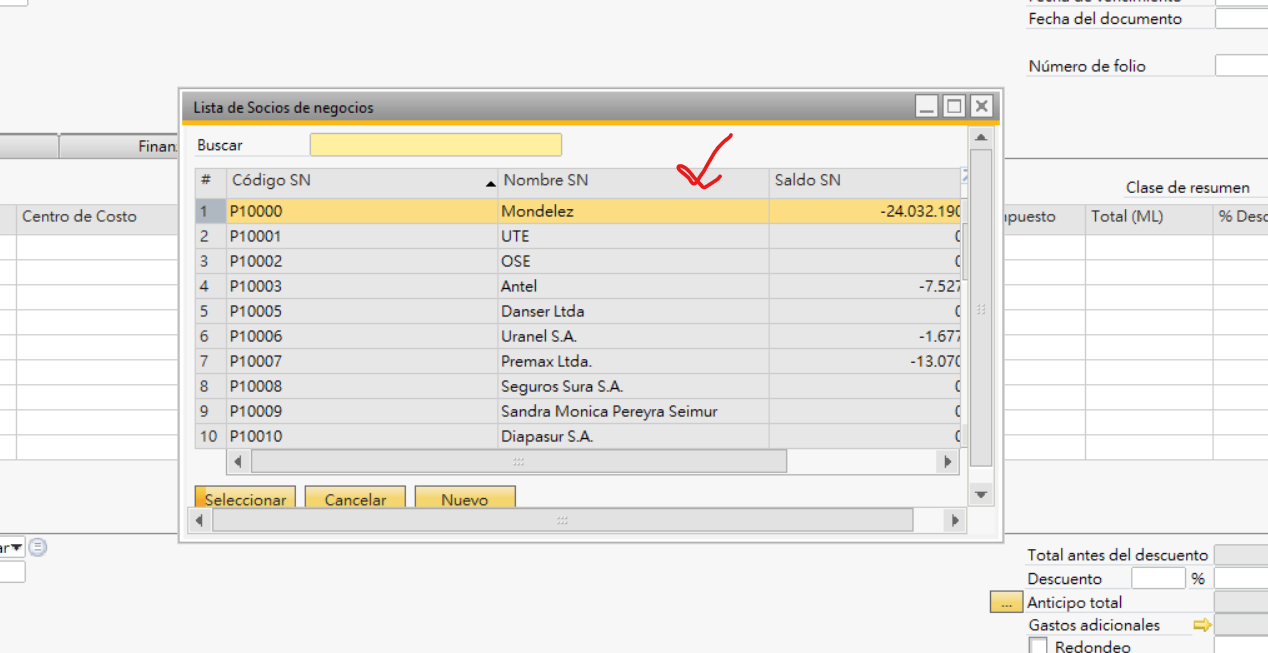This screenshot has height=653, width=1268.
Task: Select the UTE business partner row
Action: (578, 236)
